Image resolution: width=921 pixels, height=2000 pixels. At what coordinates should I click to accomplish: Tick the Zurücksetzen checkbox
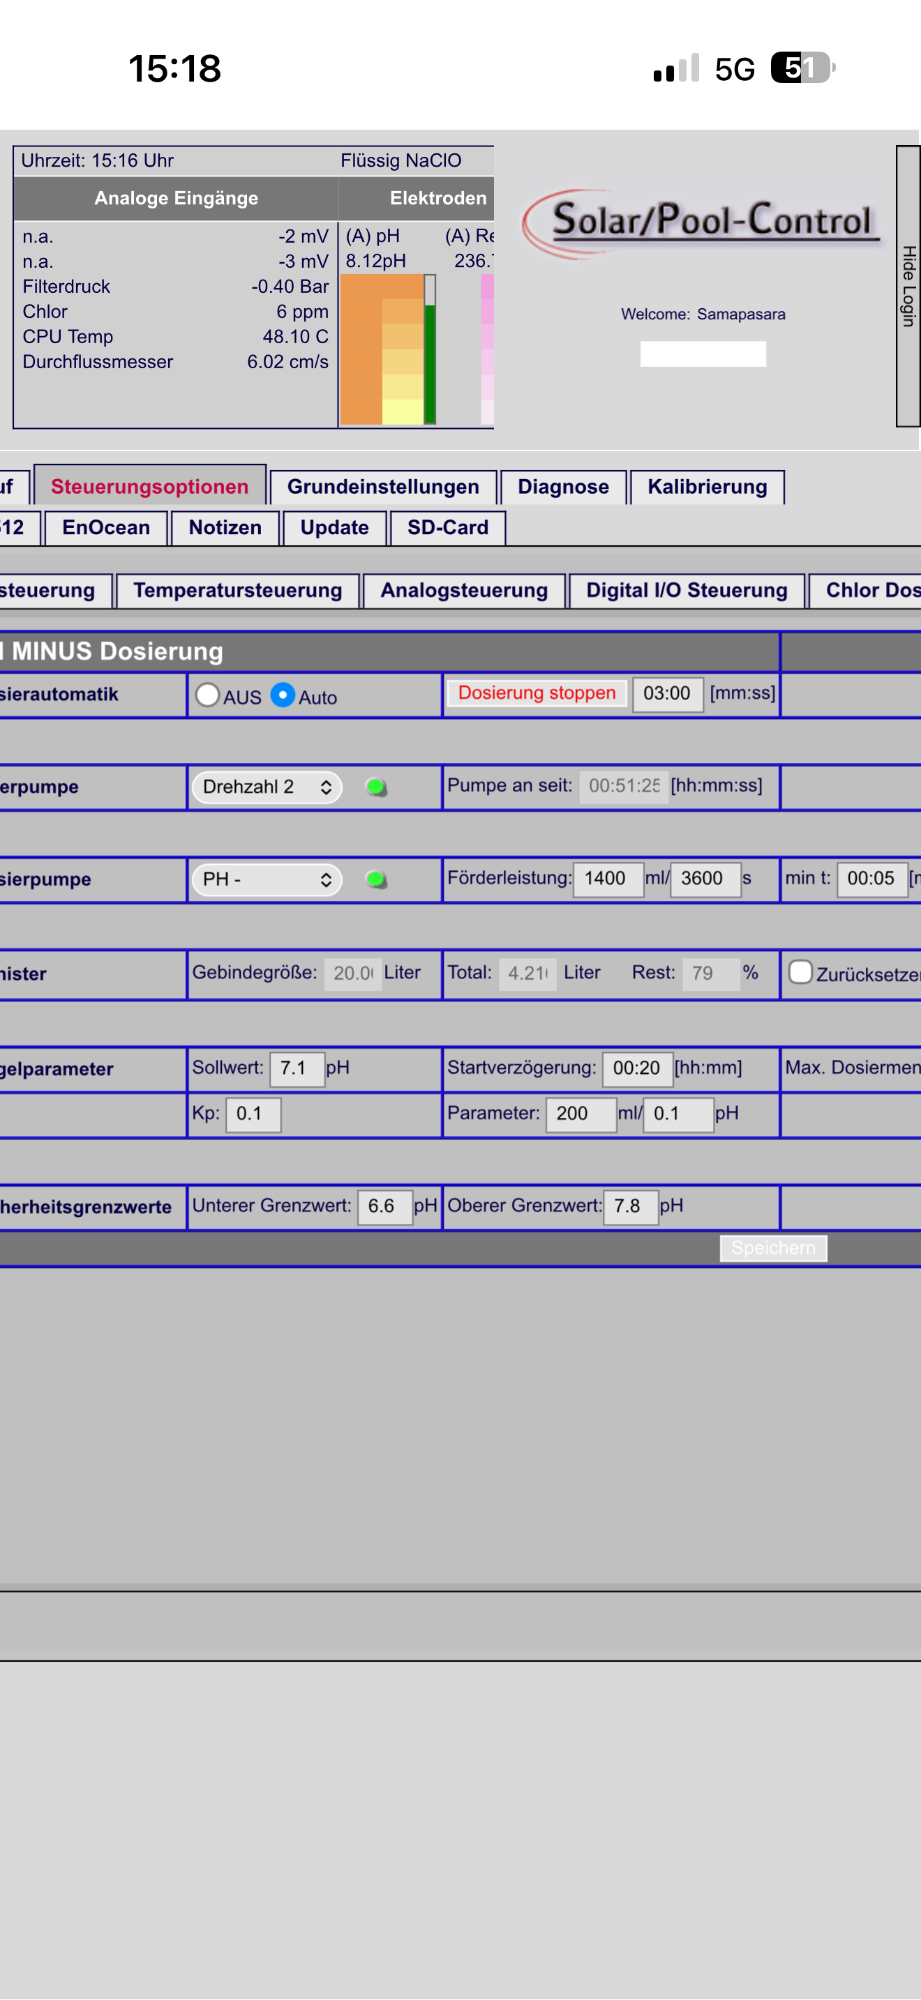click(800, 972)
